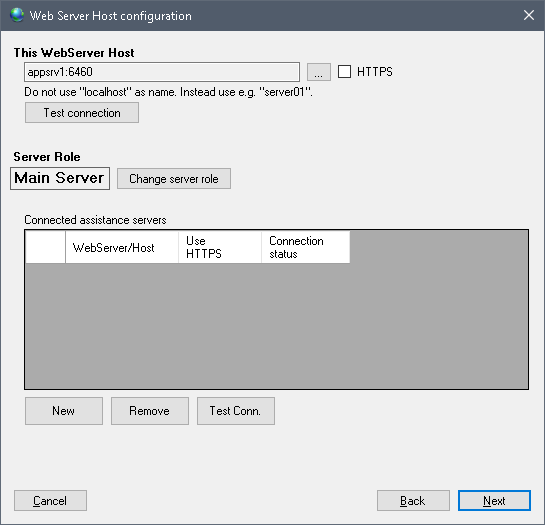Add a New assistance server
Screen dimensions: 545x525
(64, 411)
